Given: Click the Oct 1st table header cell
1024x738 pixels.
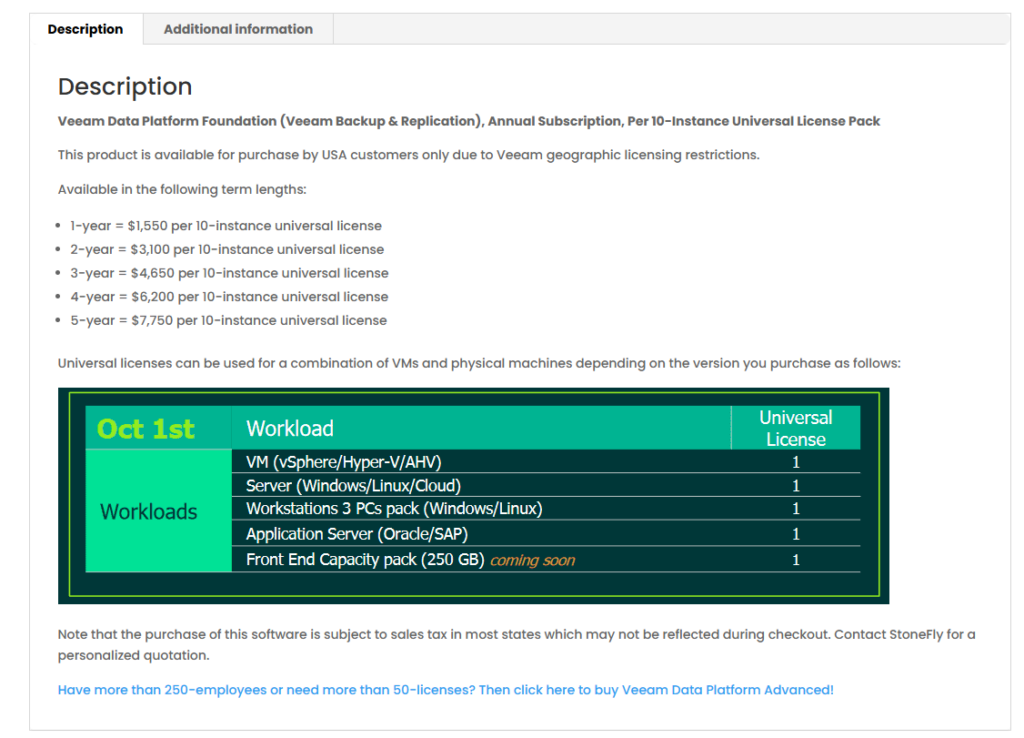Looking at the screenshot, I should click(x=146, y=429).
